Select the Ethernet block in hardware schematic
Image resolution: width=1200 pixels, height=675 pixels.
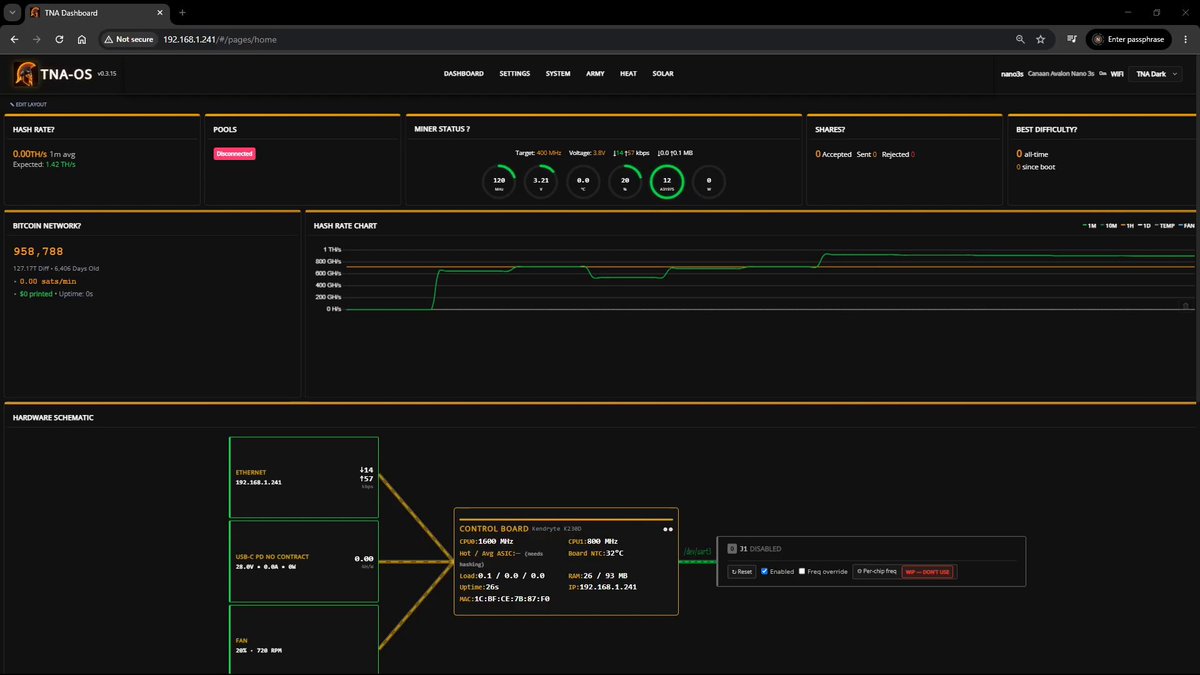click(x=304, y=477)
